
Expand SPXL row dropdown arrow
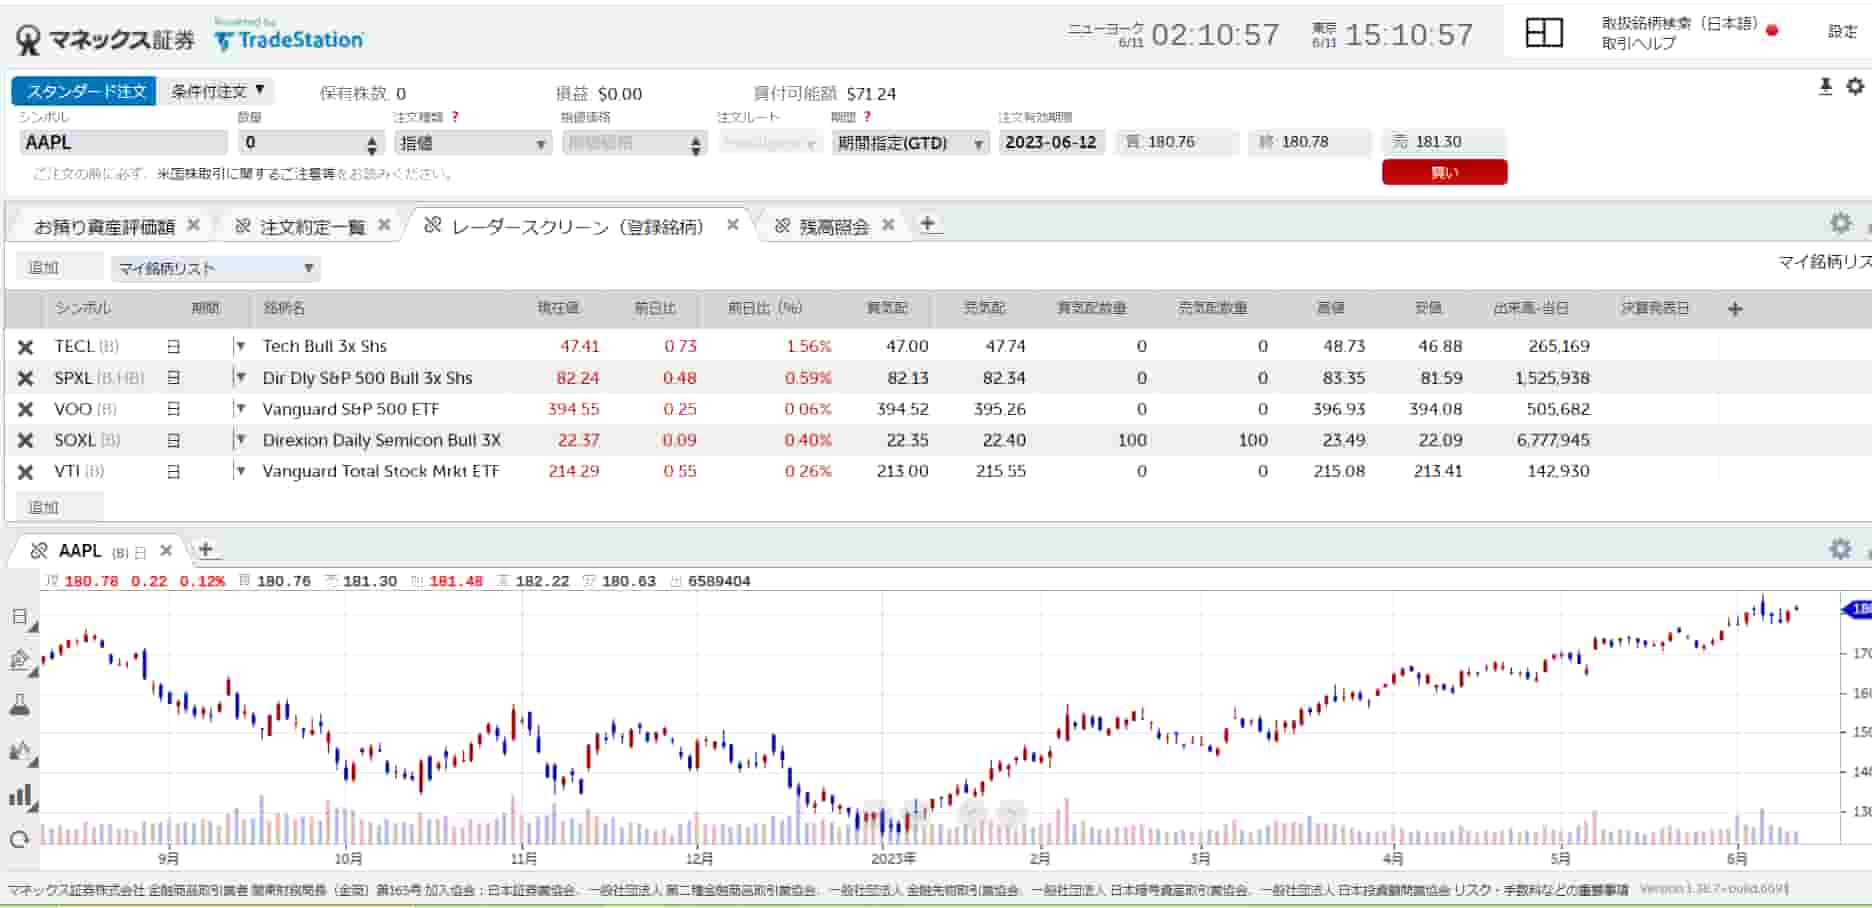(x=240, y=377)
